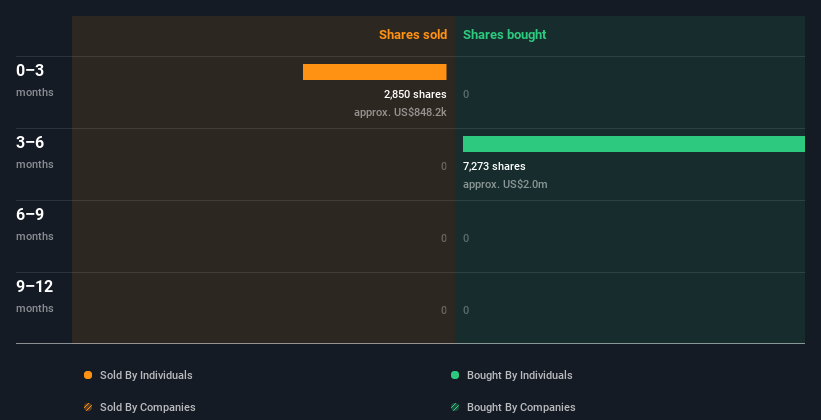Click the Shares bought column header
The width and height of the screenshot is (821, 420).
pyautogui.click(x=505, y=35)
